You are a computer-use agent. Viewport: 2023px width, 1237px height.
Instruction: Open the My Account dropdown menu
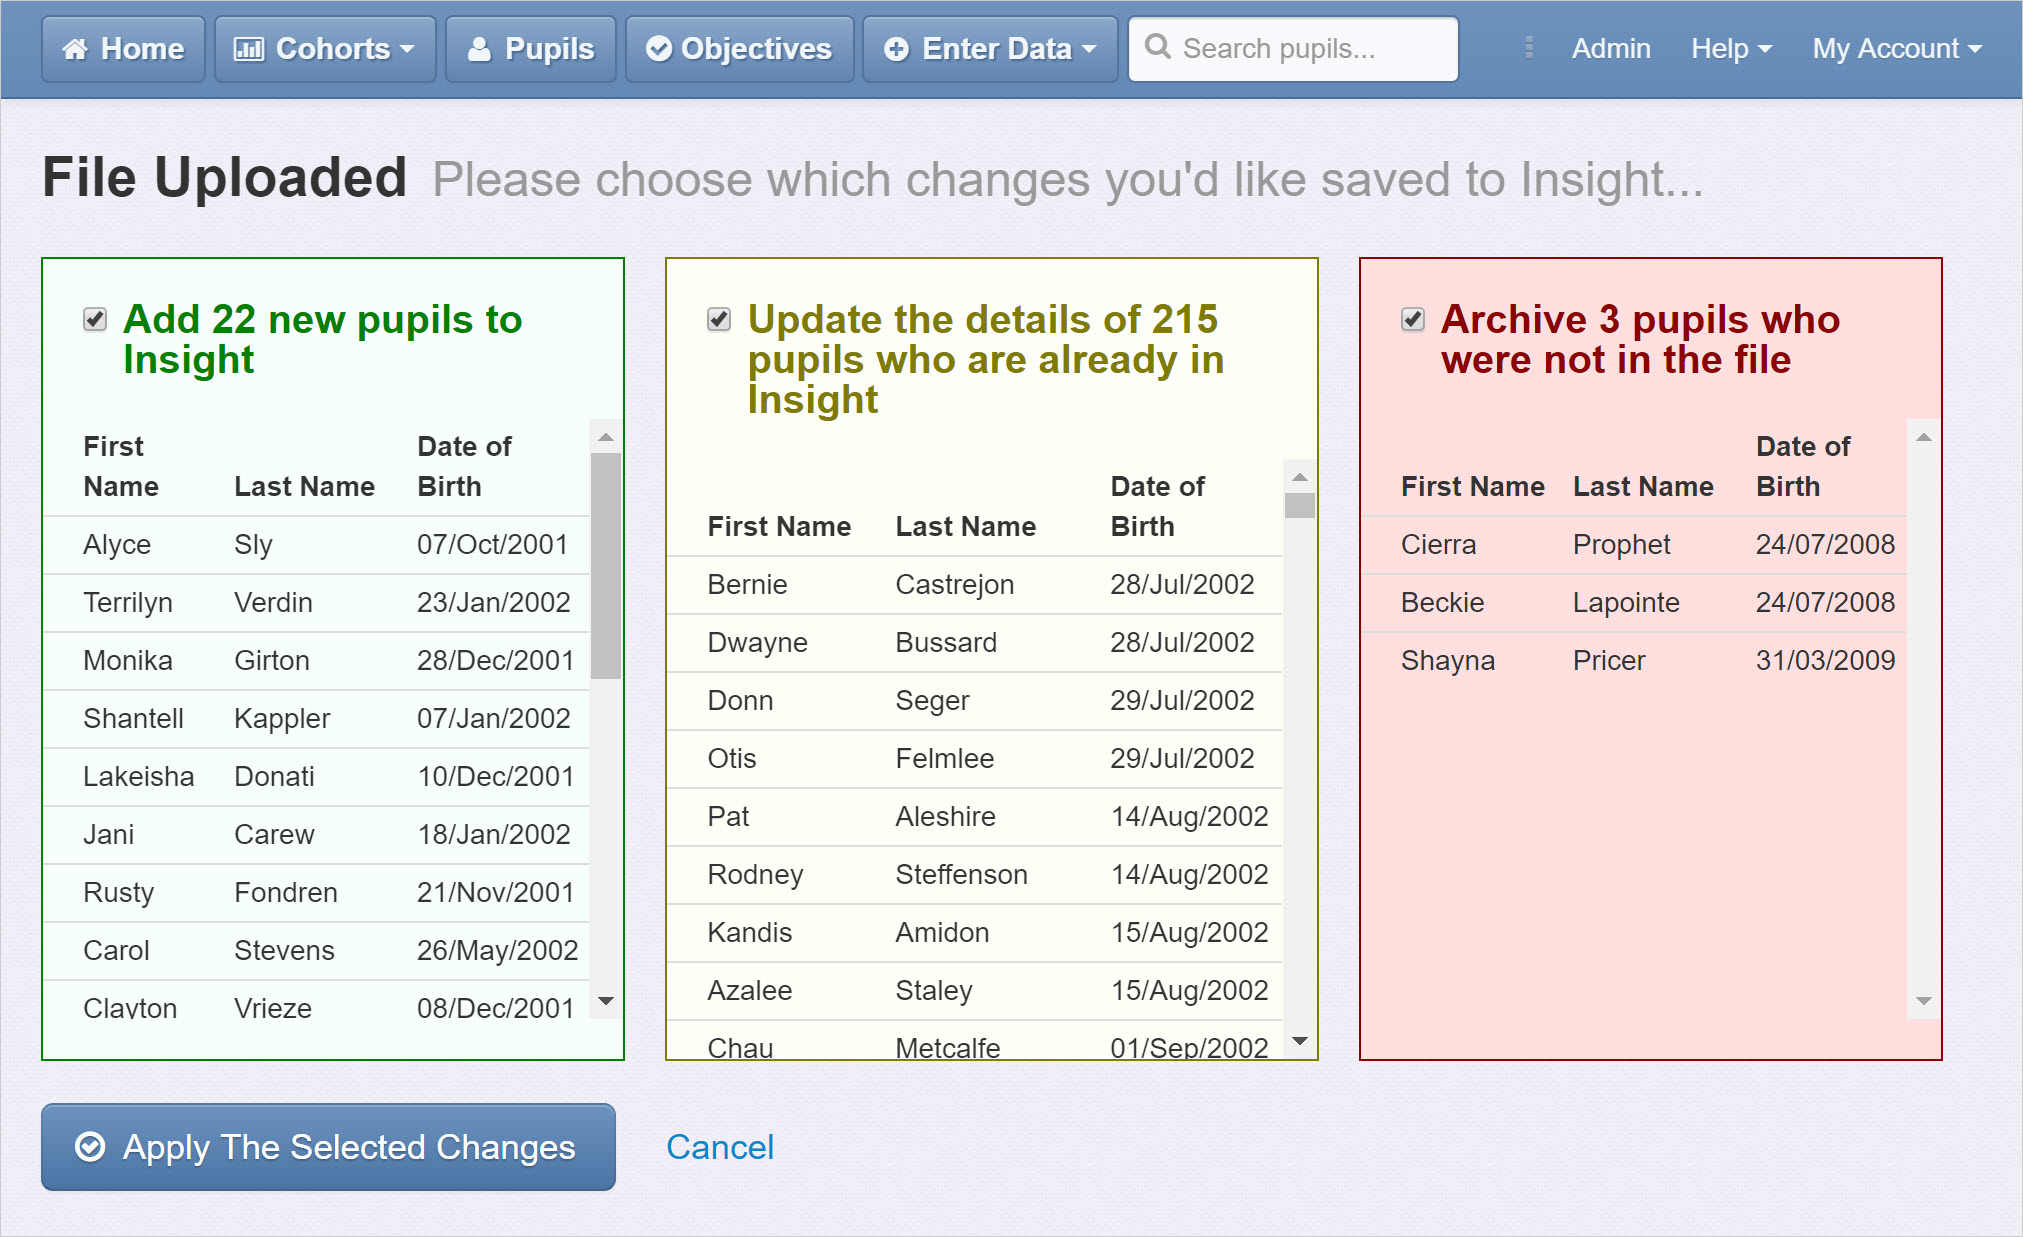1897,48
